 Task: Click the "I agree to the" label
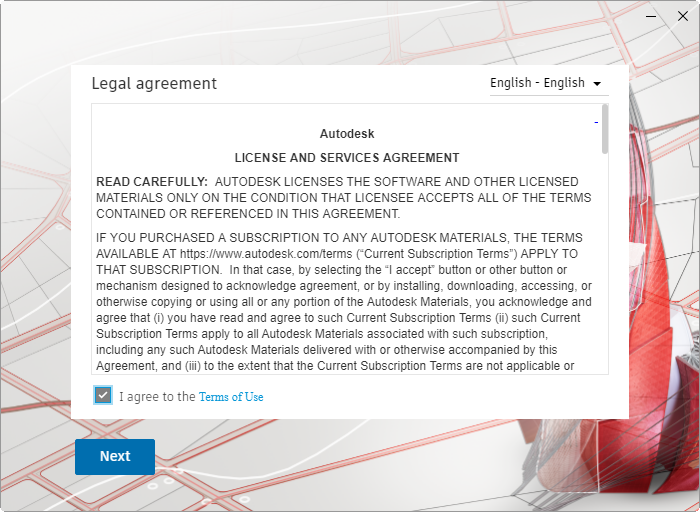157,397
